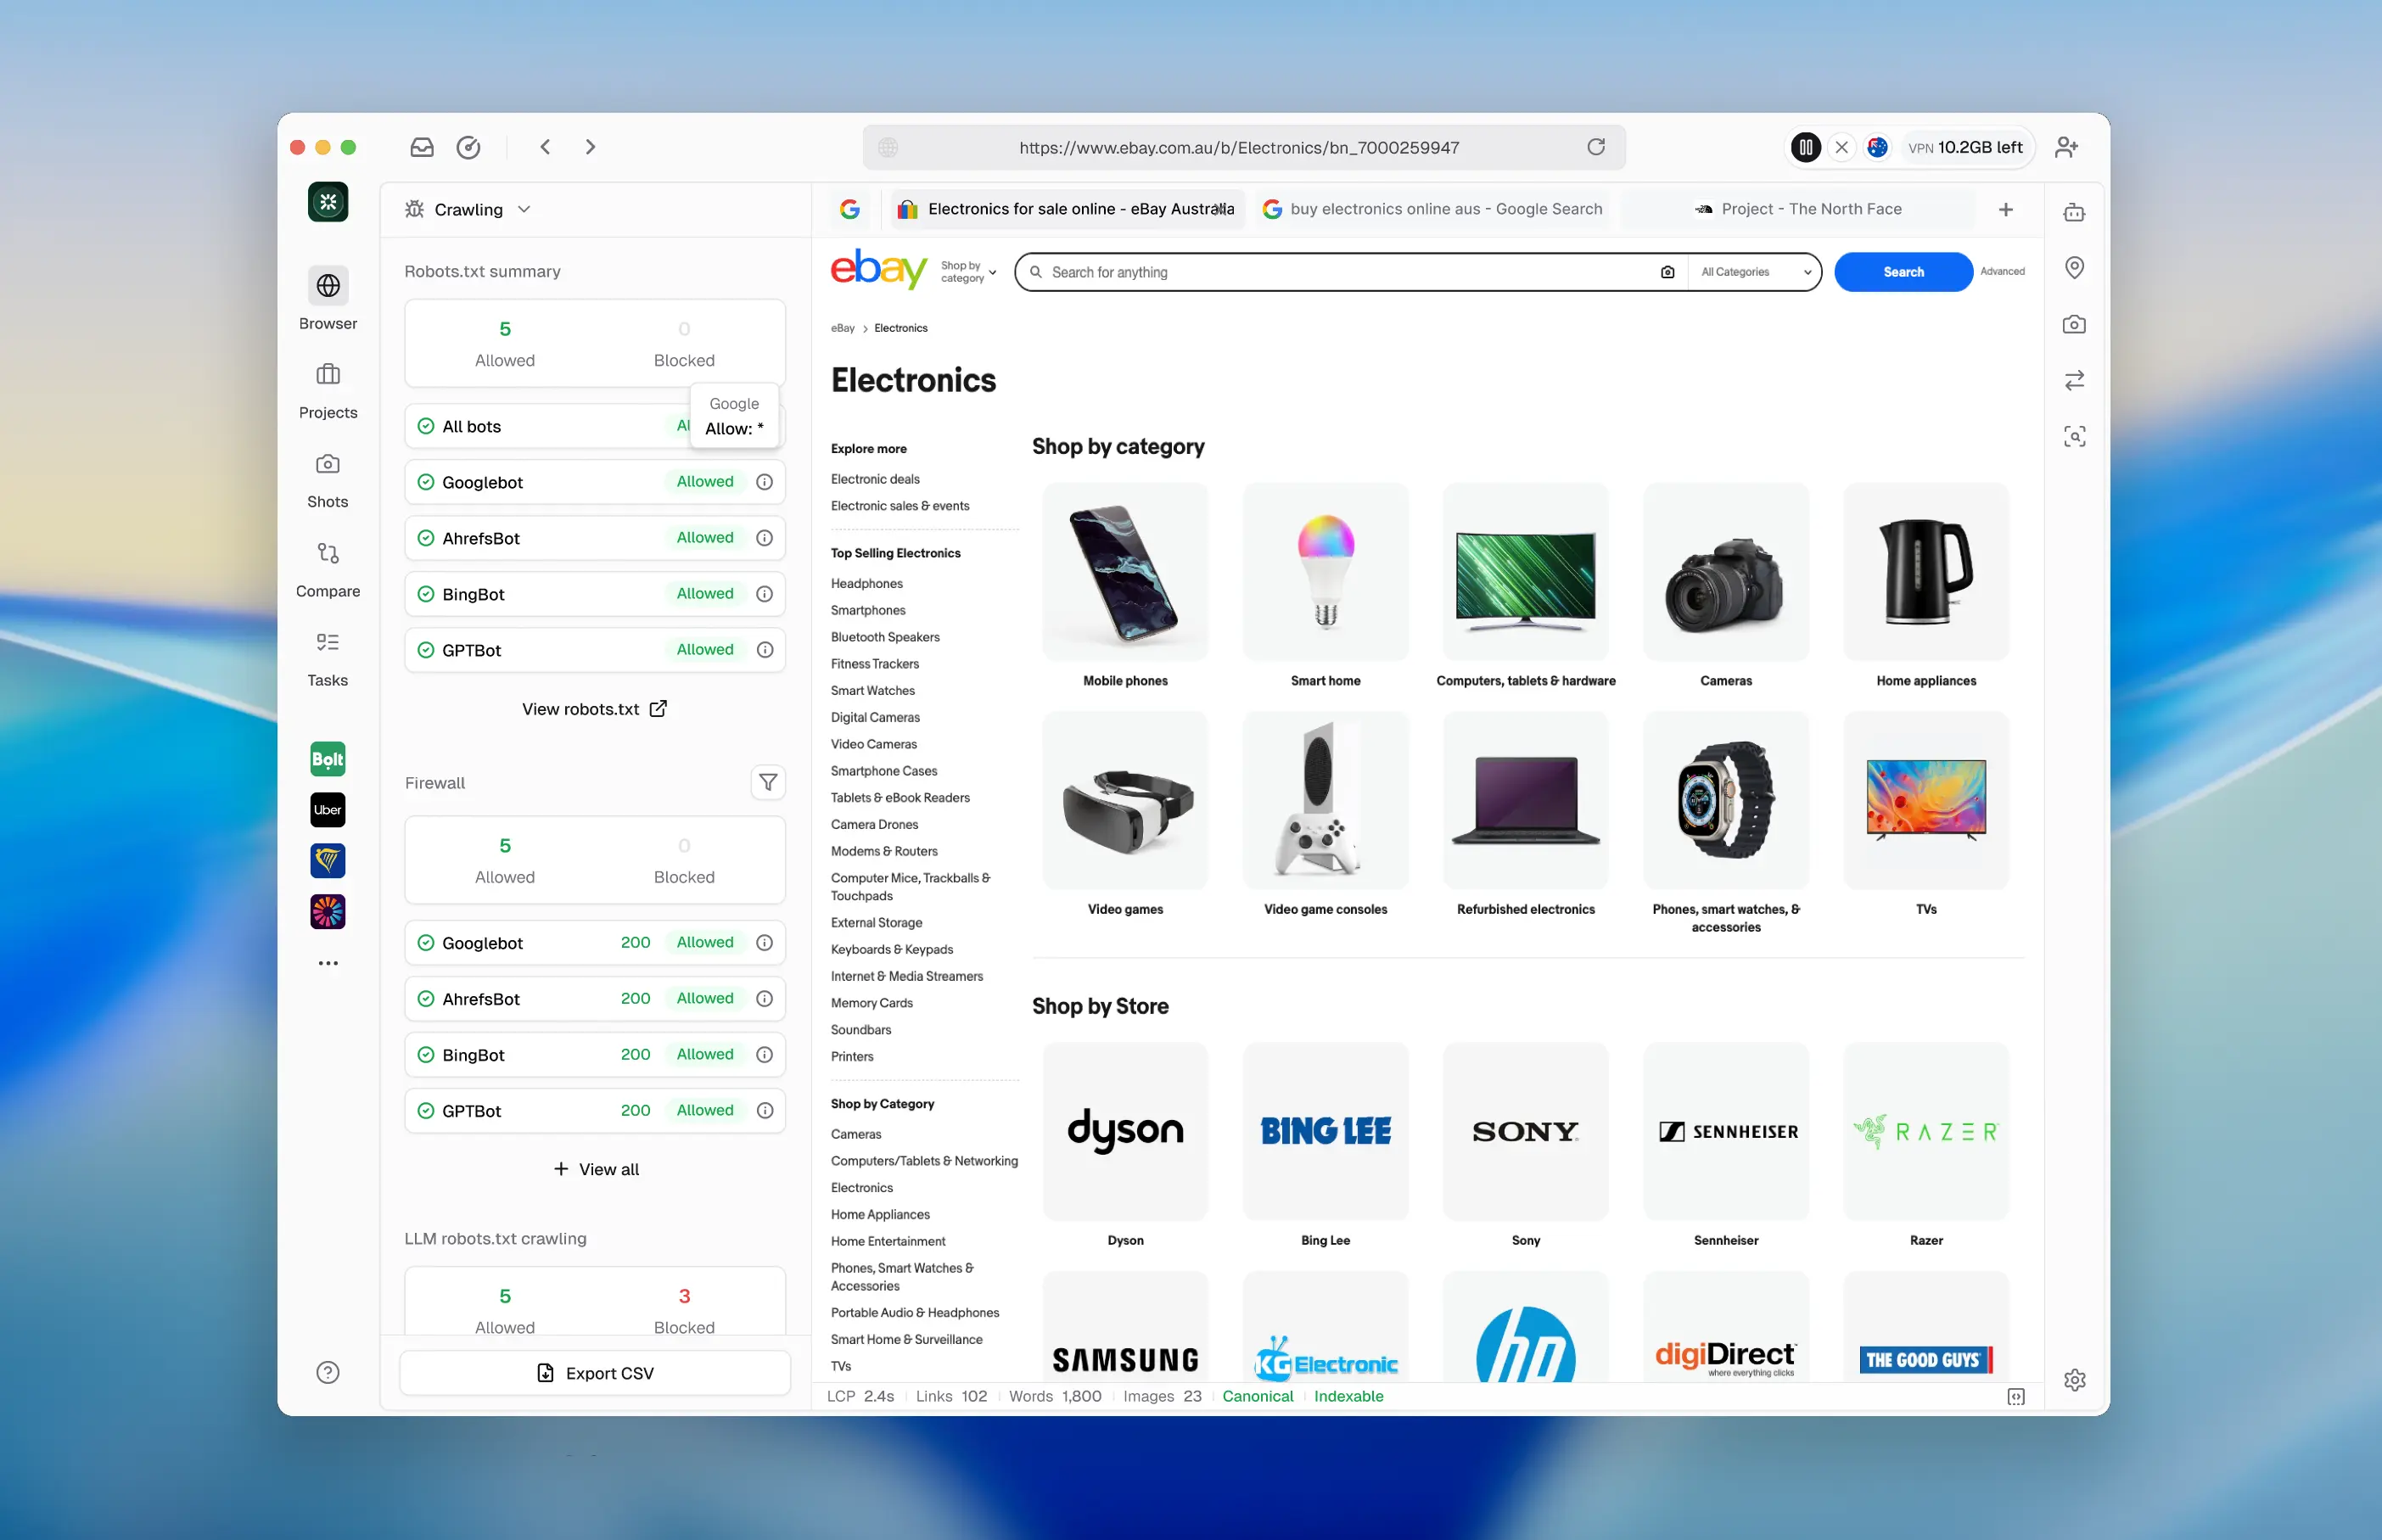Open the All Categories dropdown on eBay

1755,272
